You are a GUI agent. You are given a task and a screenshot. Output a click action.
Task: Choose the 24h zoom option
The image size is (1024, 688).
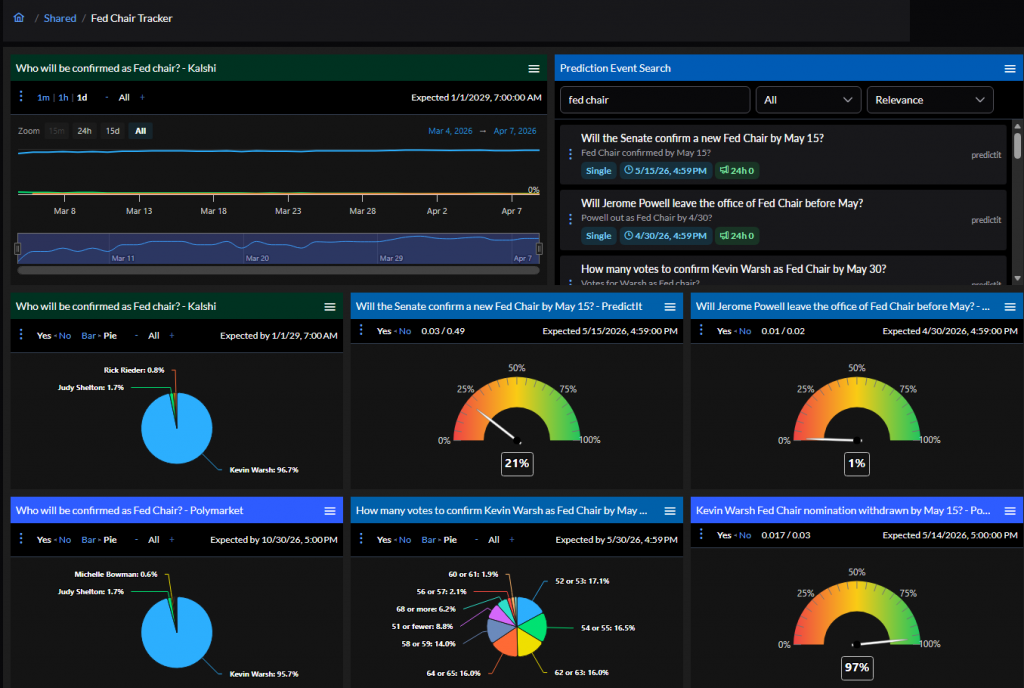85,131
